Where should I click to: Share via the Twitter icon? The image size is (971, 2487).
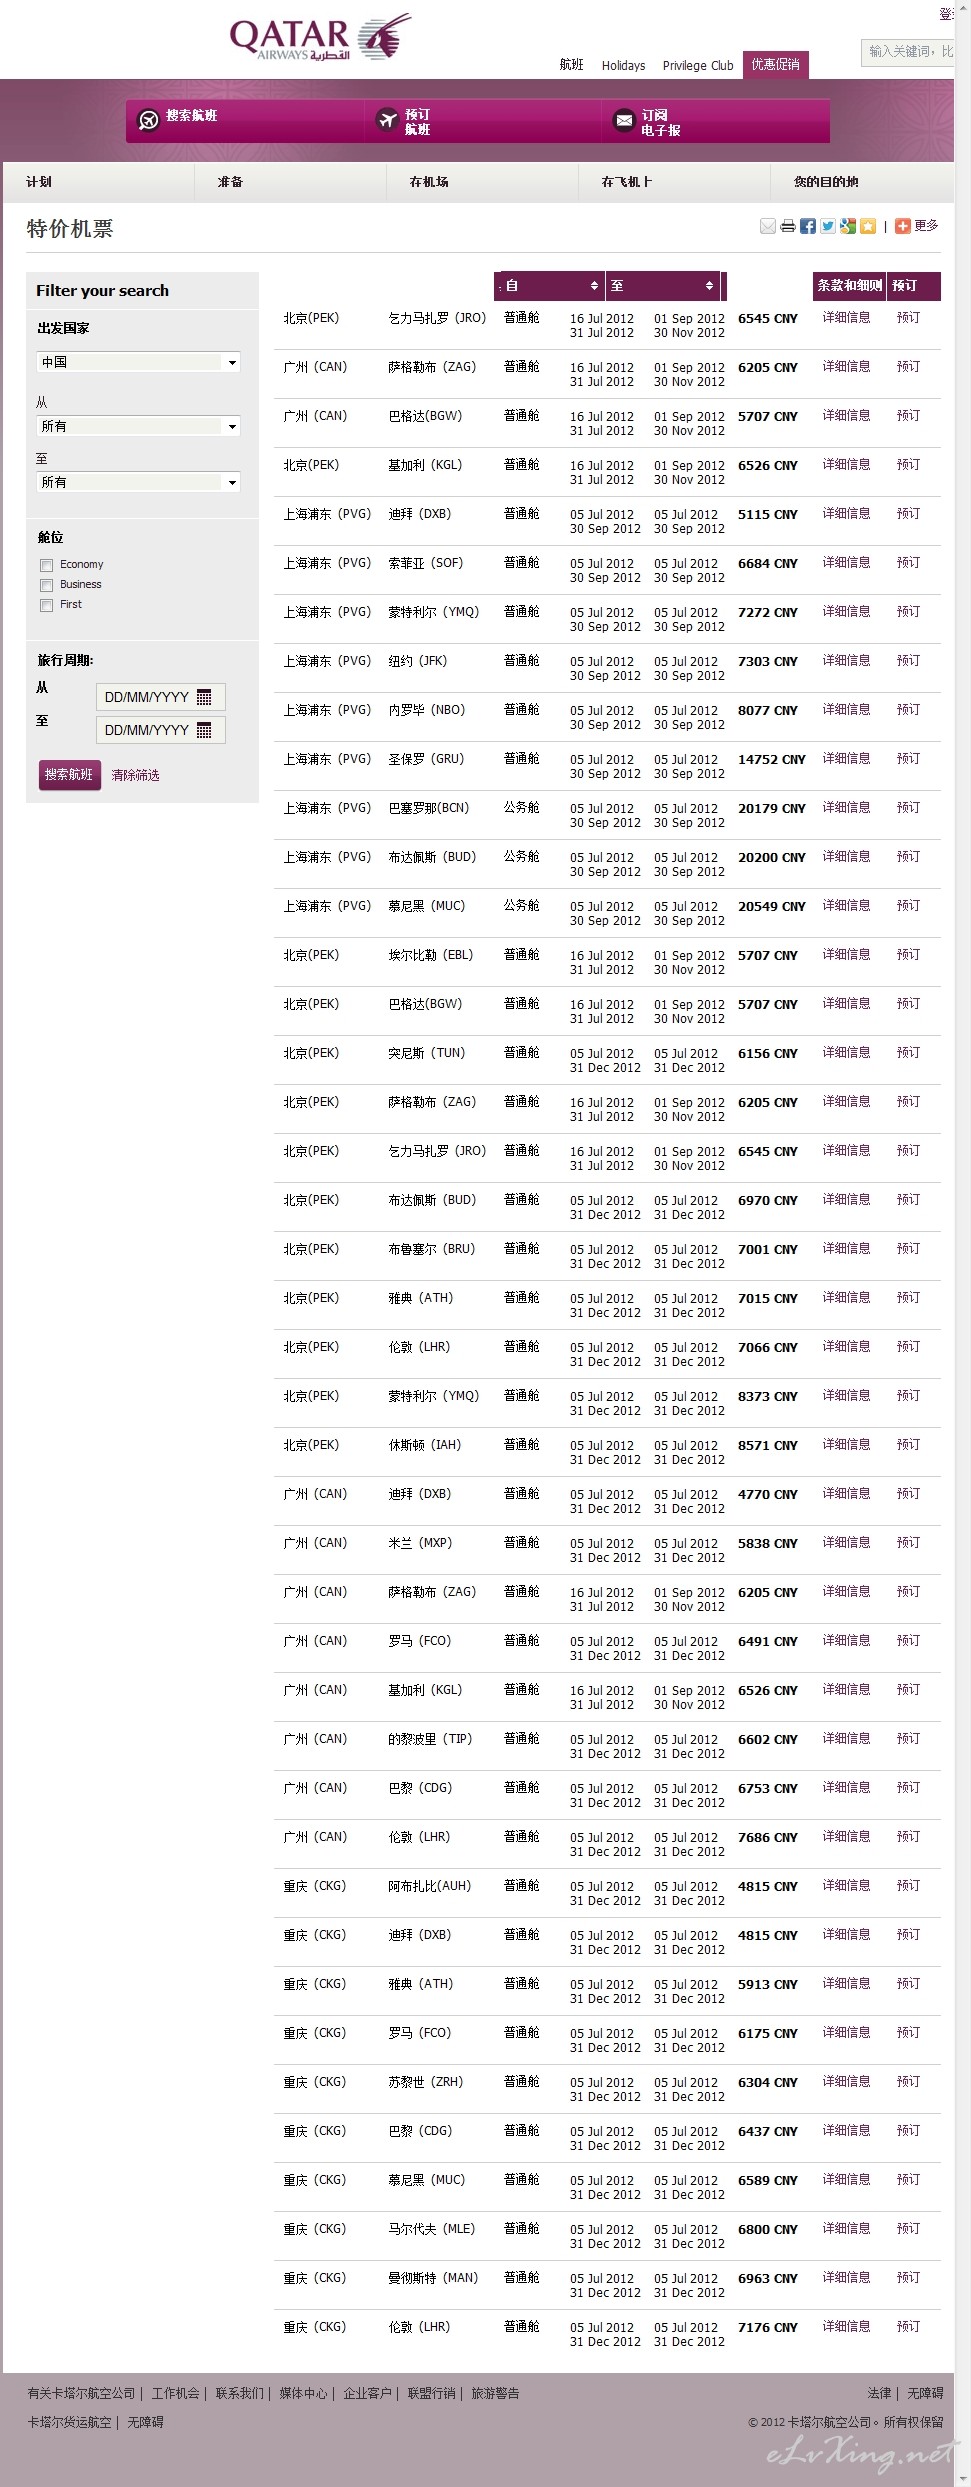828,226
